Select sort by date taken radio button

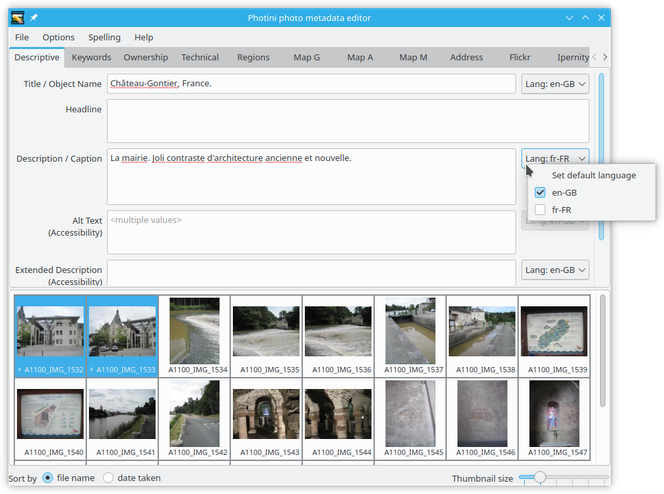tap(108, 478)
